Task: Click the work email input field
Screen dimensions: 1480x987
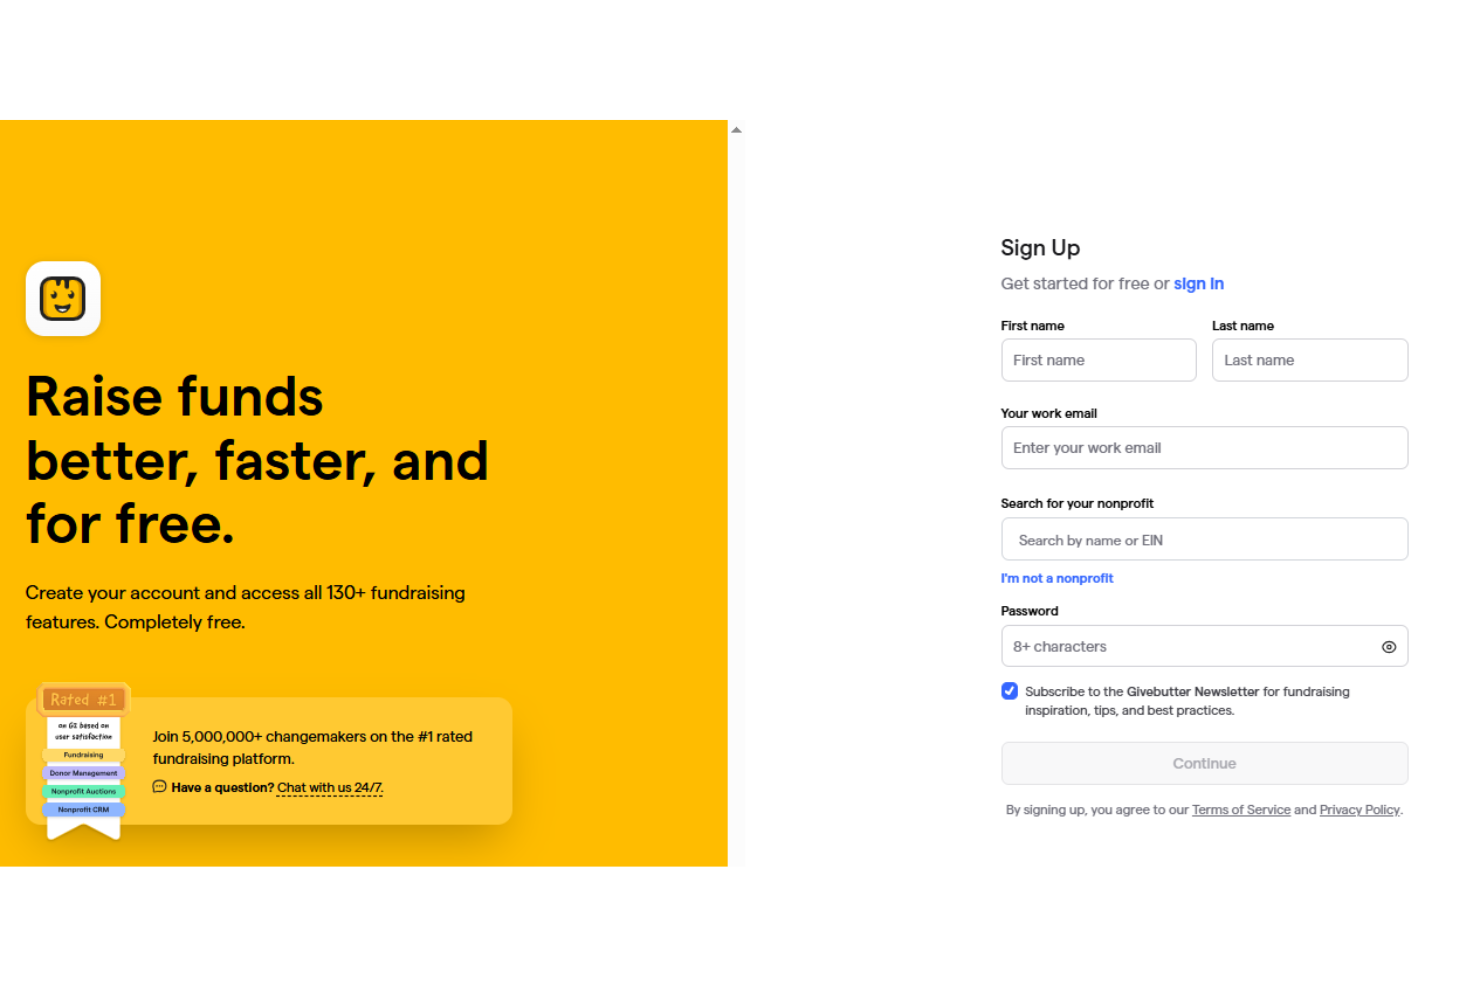Action: coord(1204,448)
